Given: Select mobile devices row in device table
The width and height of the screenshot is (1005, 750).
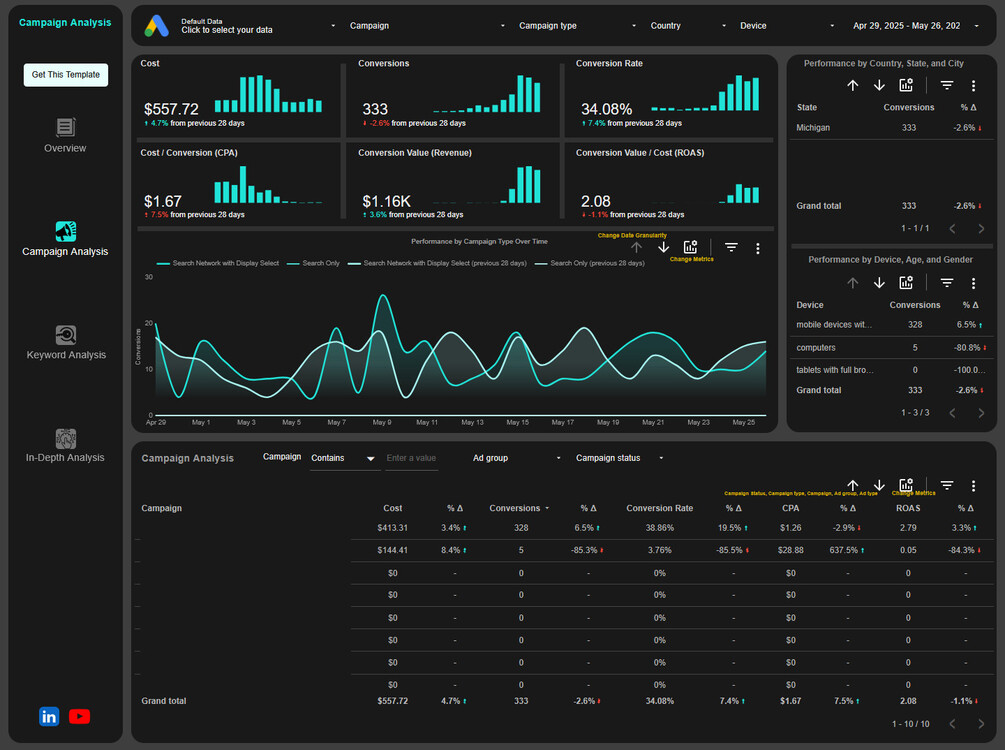Looking at the screenshot, I should [x=891, y=324].
